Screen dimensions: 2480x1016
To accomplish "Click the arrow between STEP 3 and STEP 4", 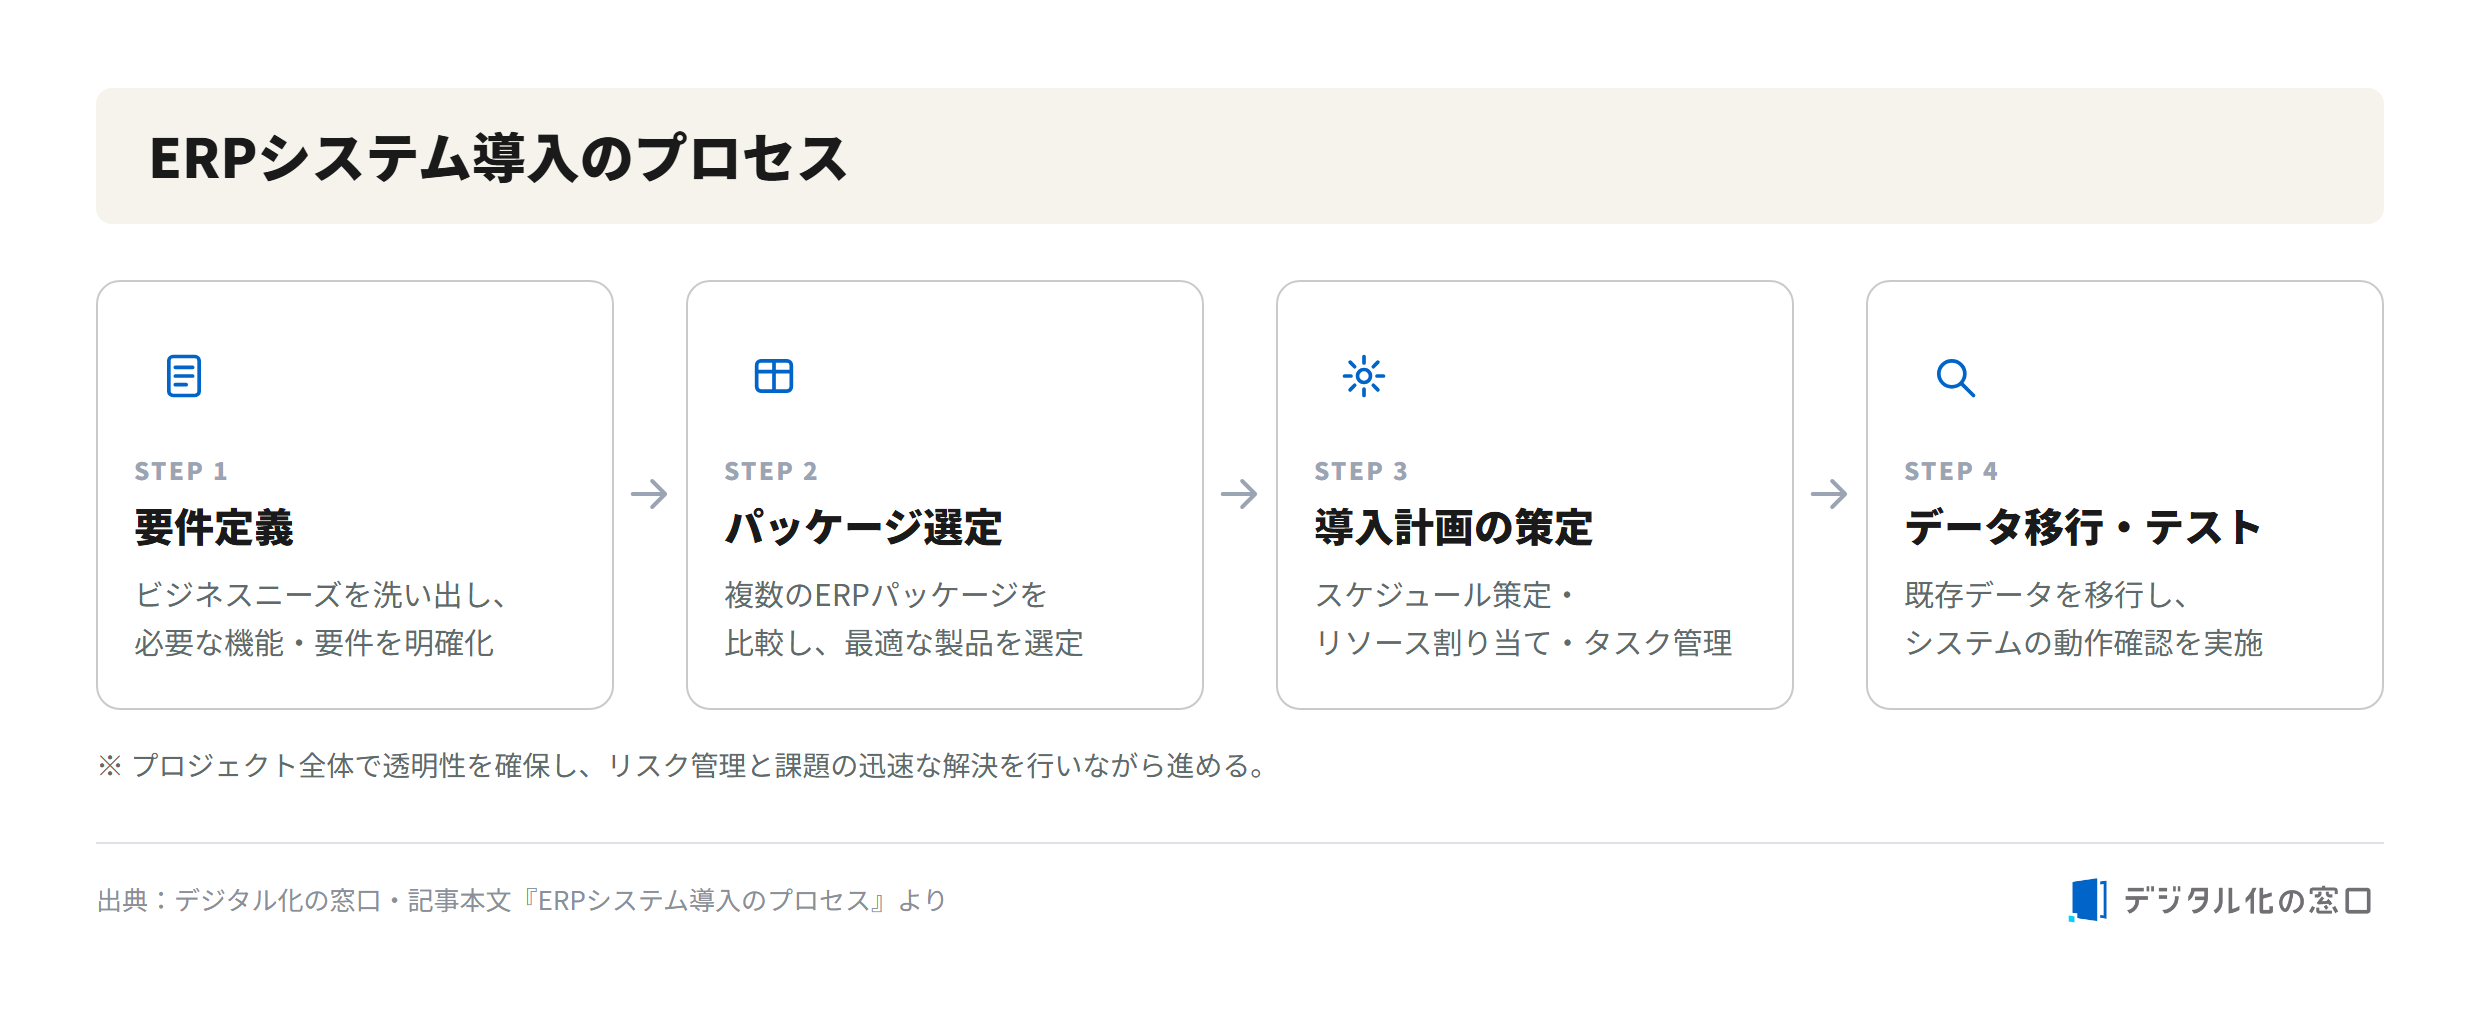I will point(1829,493).
